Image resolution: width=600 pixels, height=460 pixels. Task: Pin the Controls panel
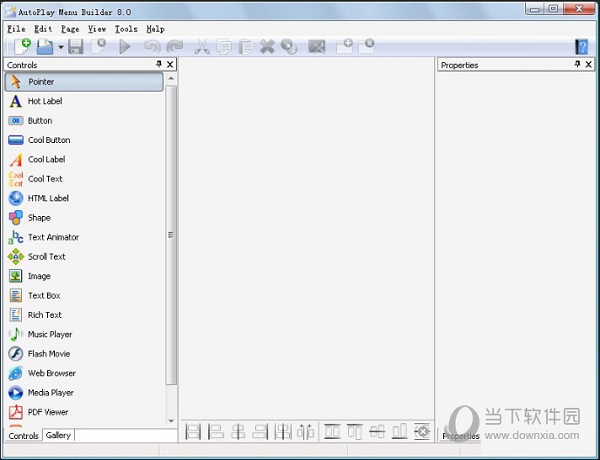click(x=159, y=64)
